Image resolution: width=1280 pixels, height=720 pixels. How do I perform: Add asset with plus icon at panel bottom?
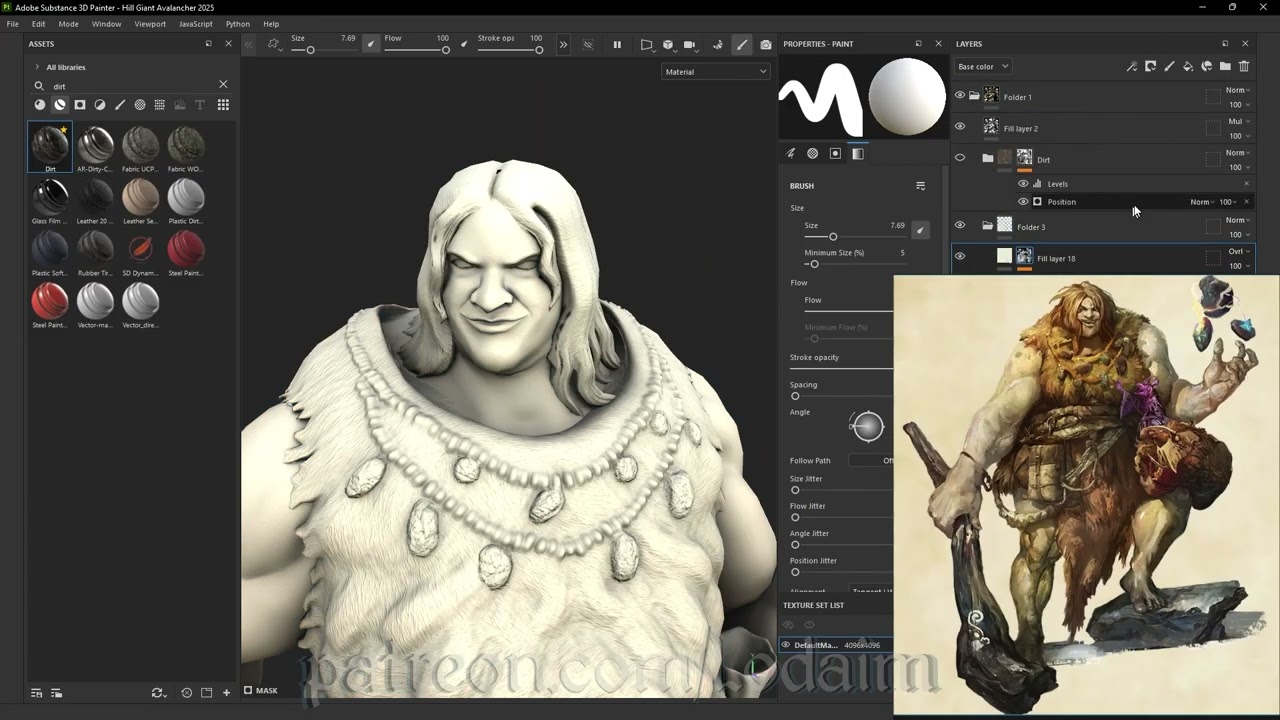pyautogui.click(x=227, y=693)
